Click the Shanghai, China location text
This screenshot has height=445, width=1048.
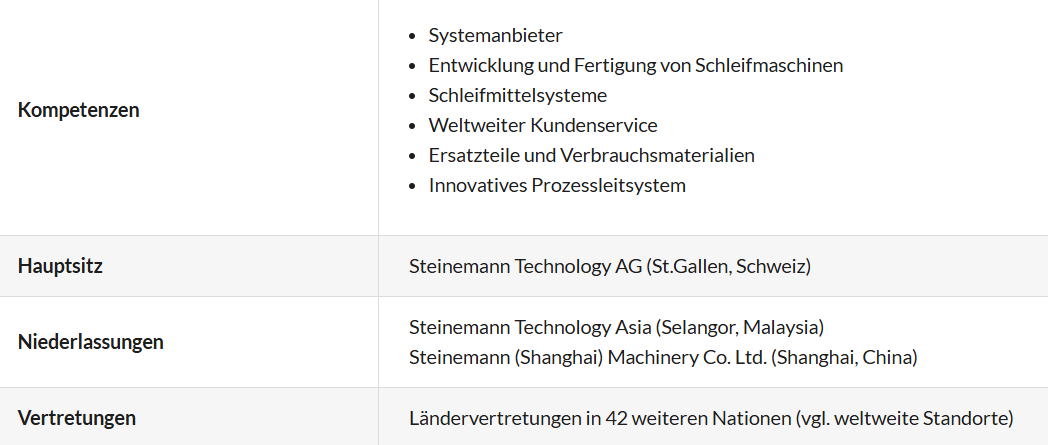pyautogui.click(x=844, y=357)
